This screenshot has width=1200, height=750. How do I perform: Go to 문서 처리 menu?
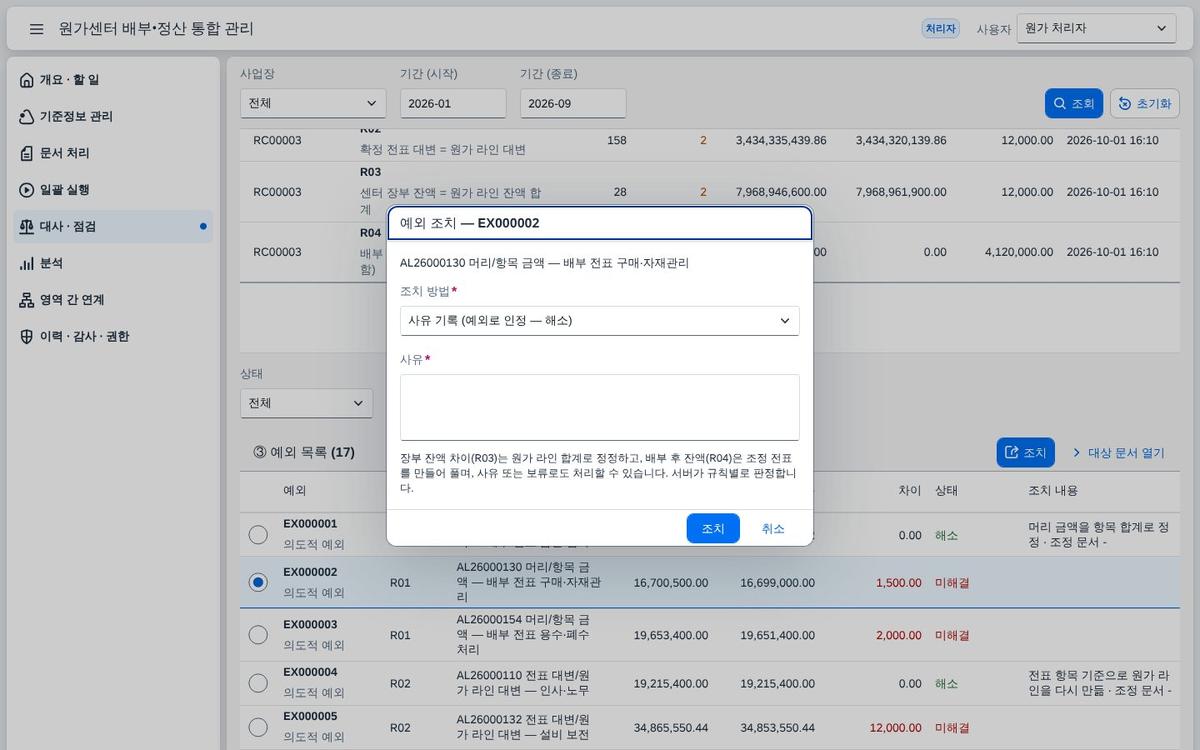coord(112,153)
